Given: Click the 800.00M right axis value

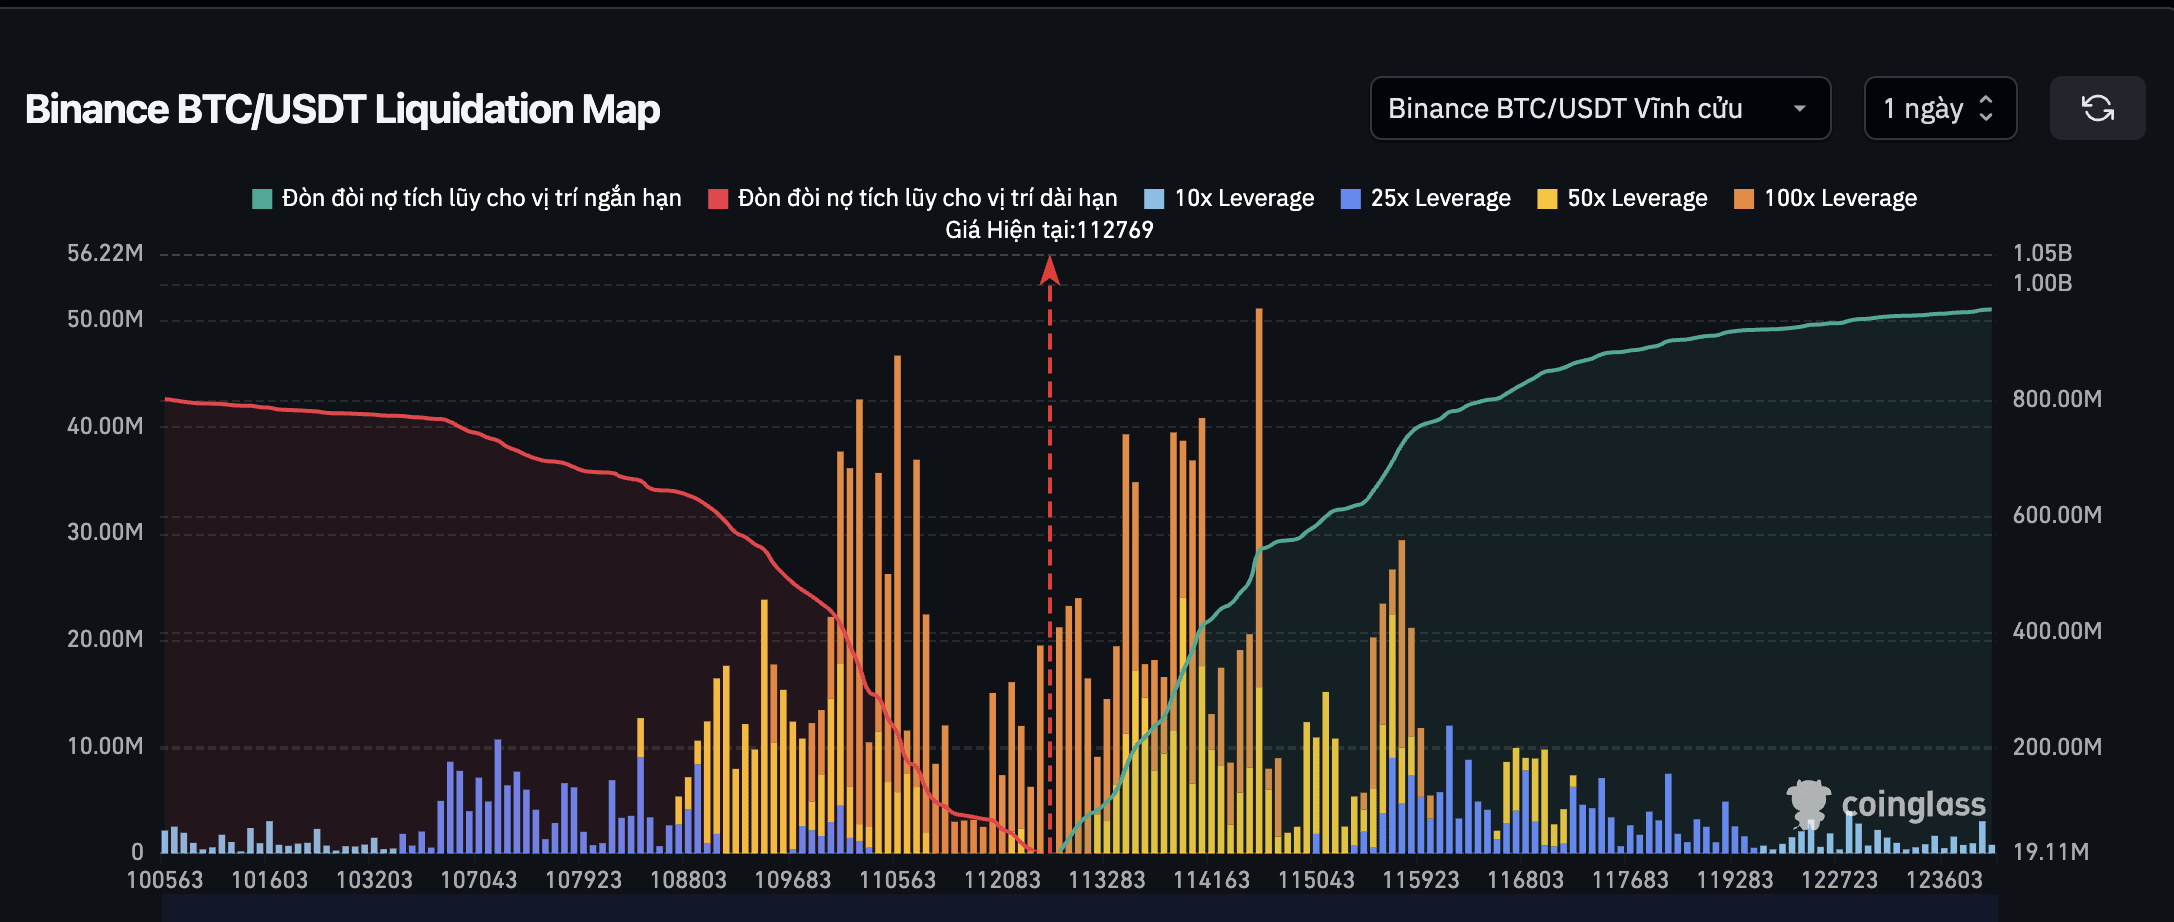Looking at the screenshot, I should 2057,399.
